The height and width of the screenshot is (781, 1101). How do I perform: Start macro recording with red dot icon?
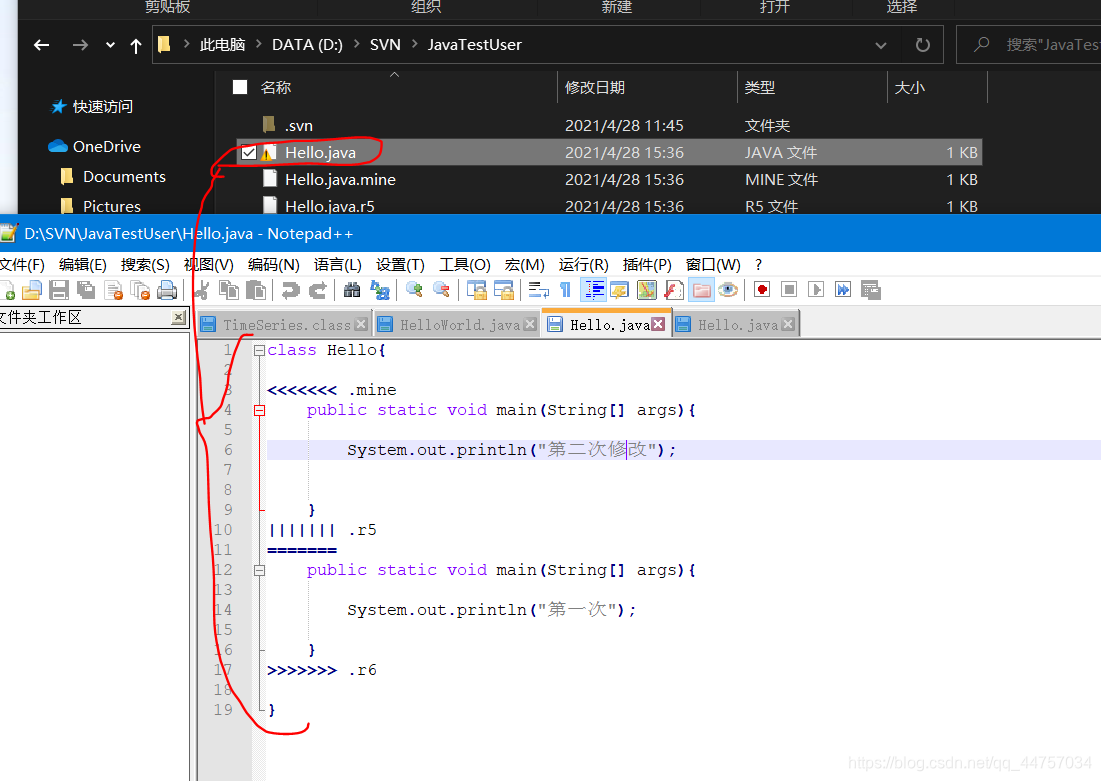[x=762, y=290]
